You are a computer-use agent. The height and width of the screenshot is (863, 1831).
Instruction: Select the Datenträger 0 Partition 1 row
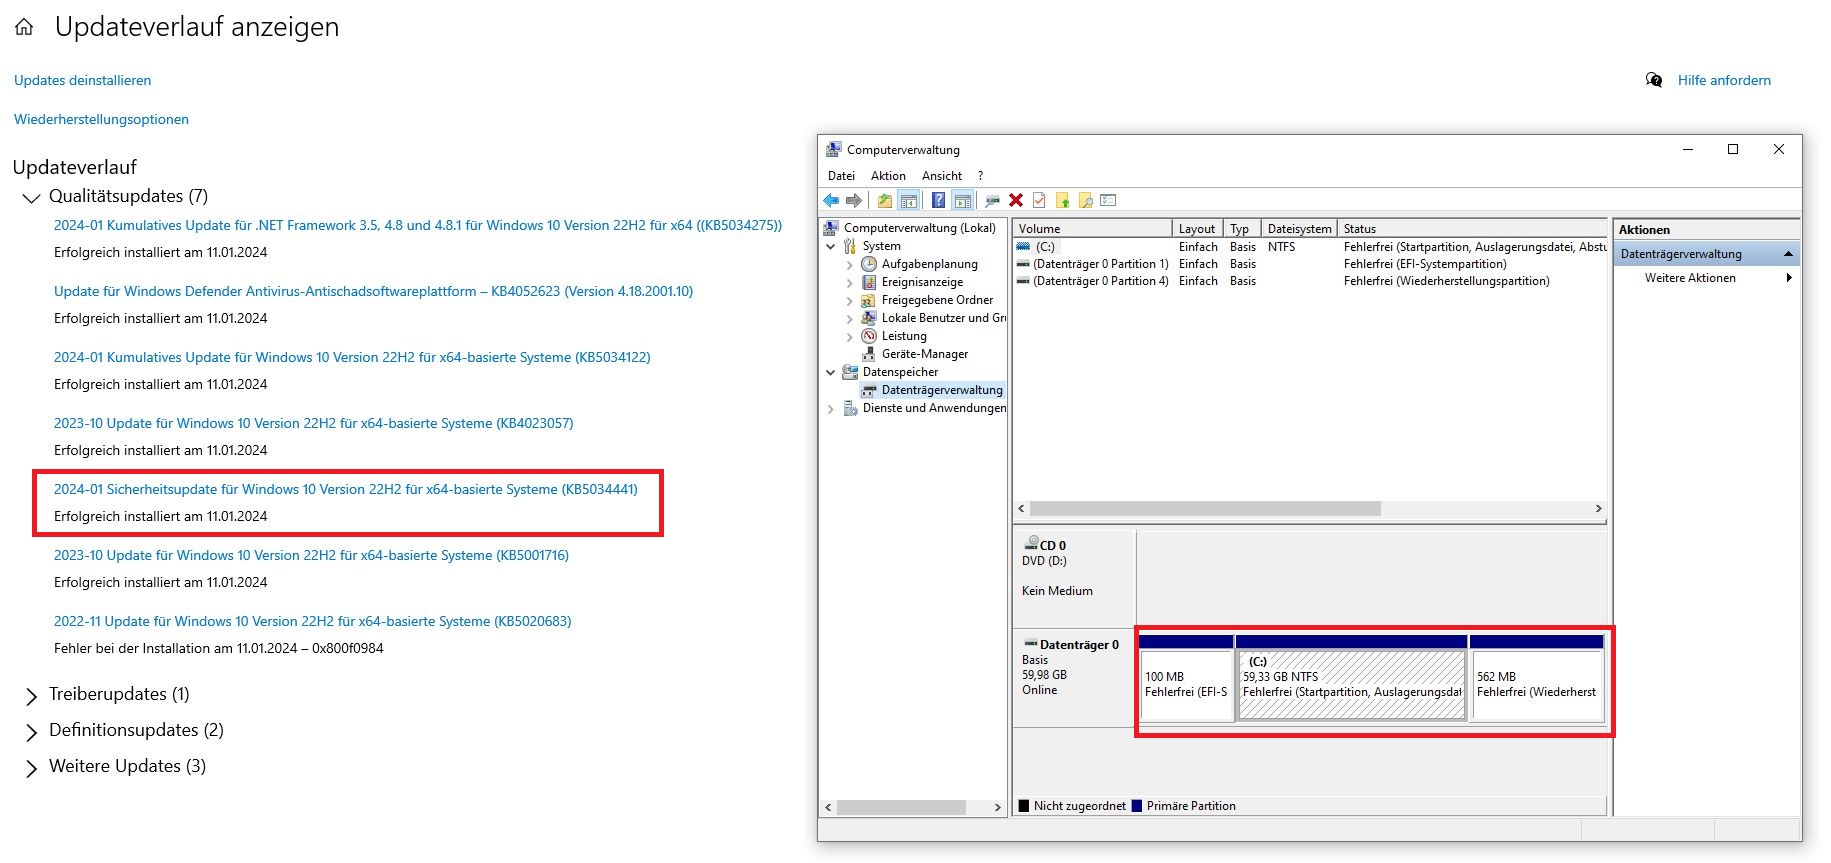coord(1310,264)
